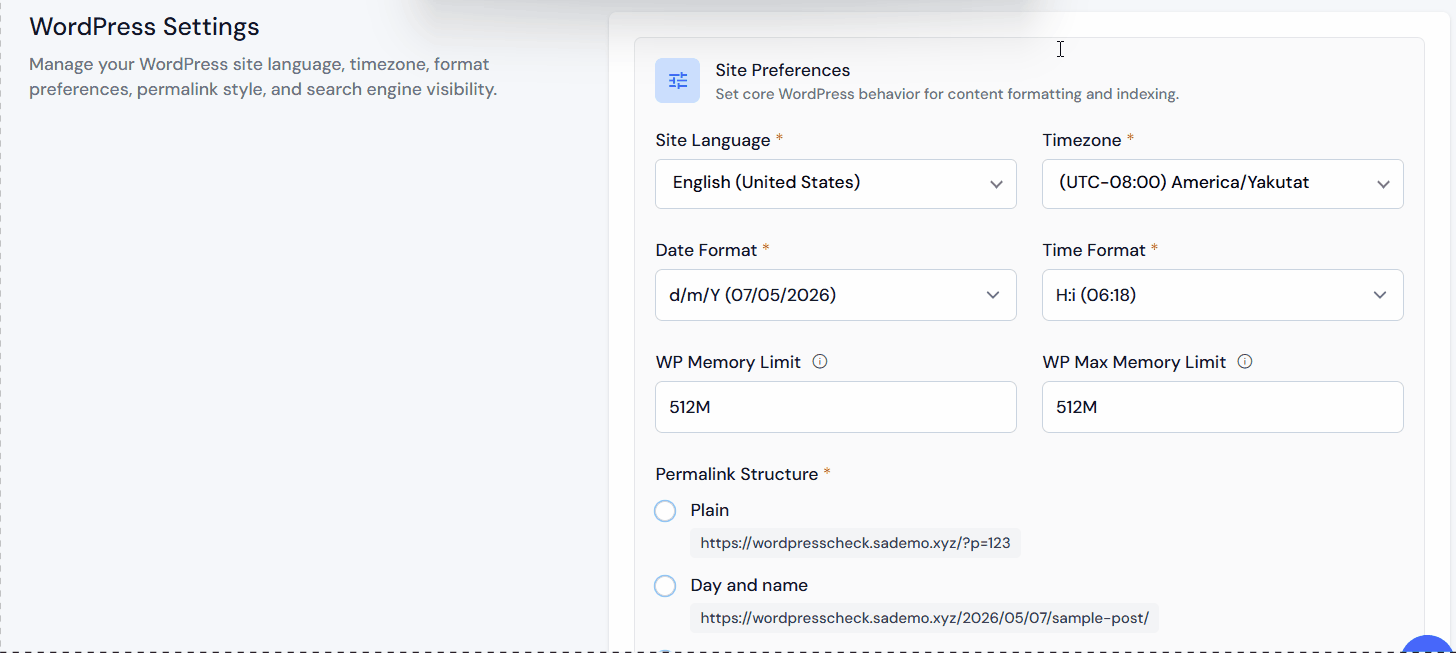Viewport: 1456px width, 653px height.
Task: Select the Day and name permalink option
Action: tap(665, 586)
